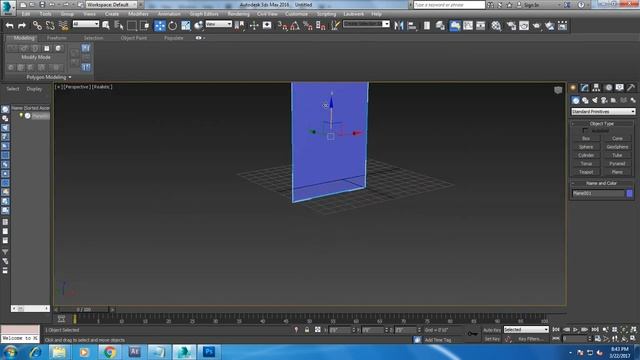Toggle the Angle Snap button

[x=295, y=26]
